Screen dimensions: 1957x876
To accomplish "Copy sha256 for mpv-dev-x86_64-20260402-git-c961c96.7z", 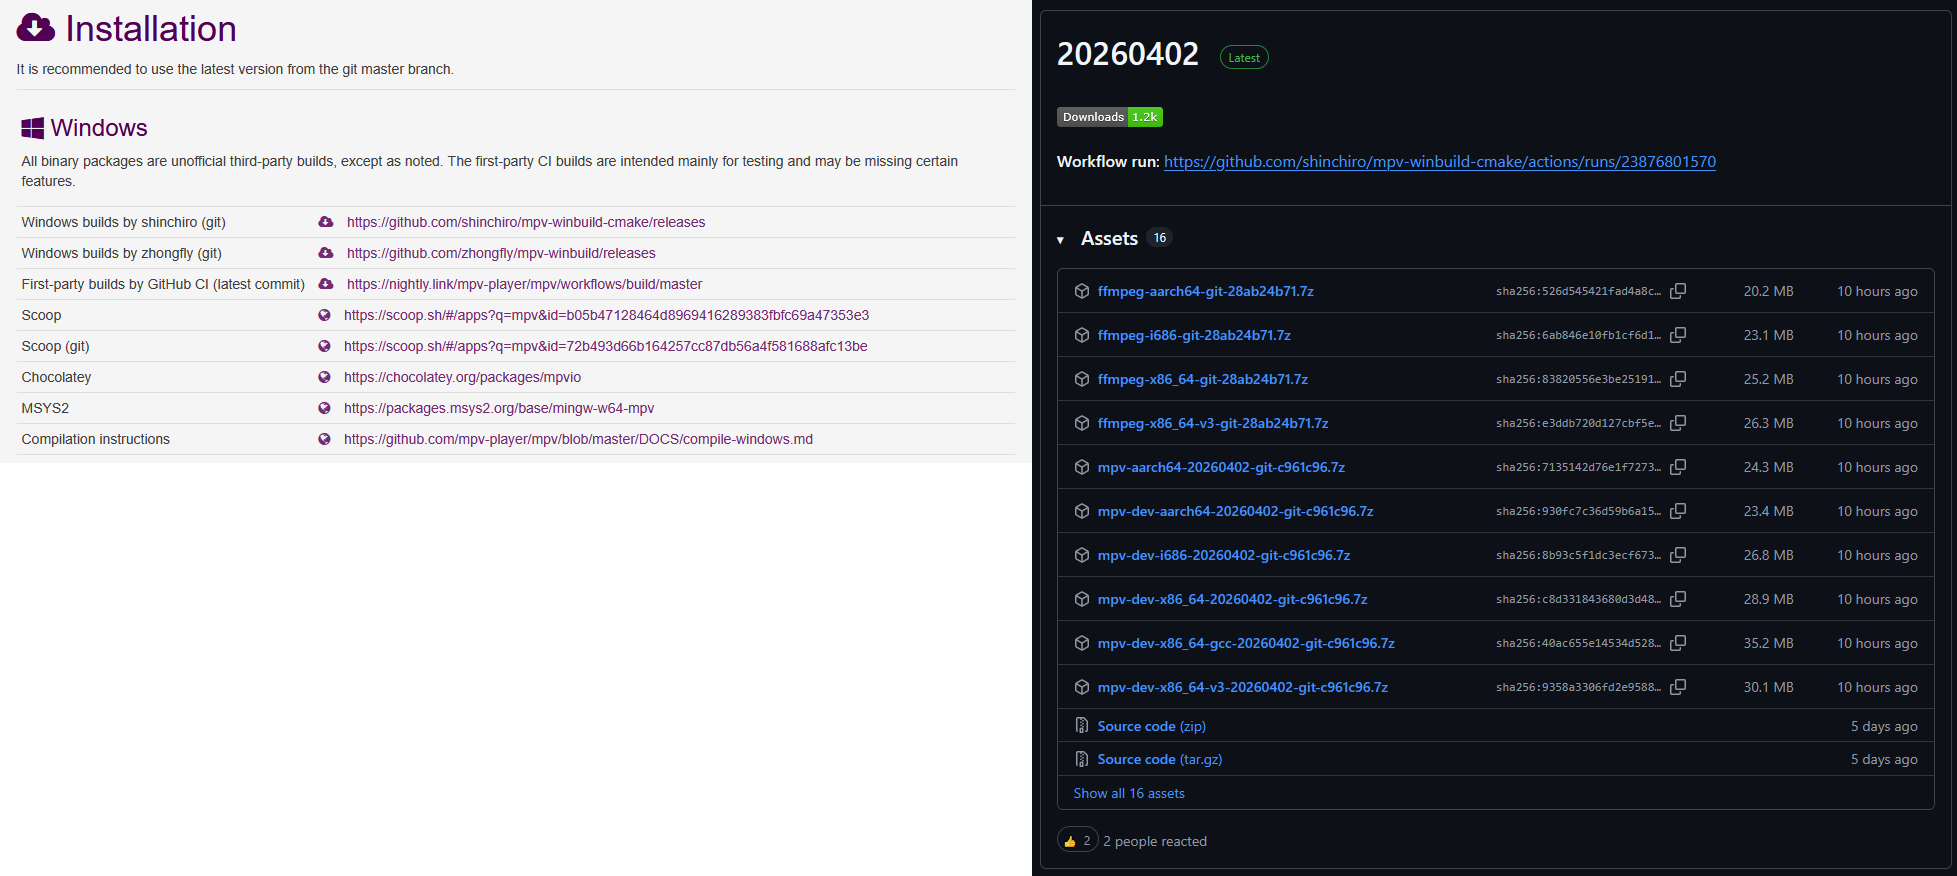I will pyautogui.click(x=1678, y=599).
